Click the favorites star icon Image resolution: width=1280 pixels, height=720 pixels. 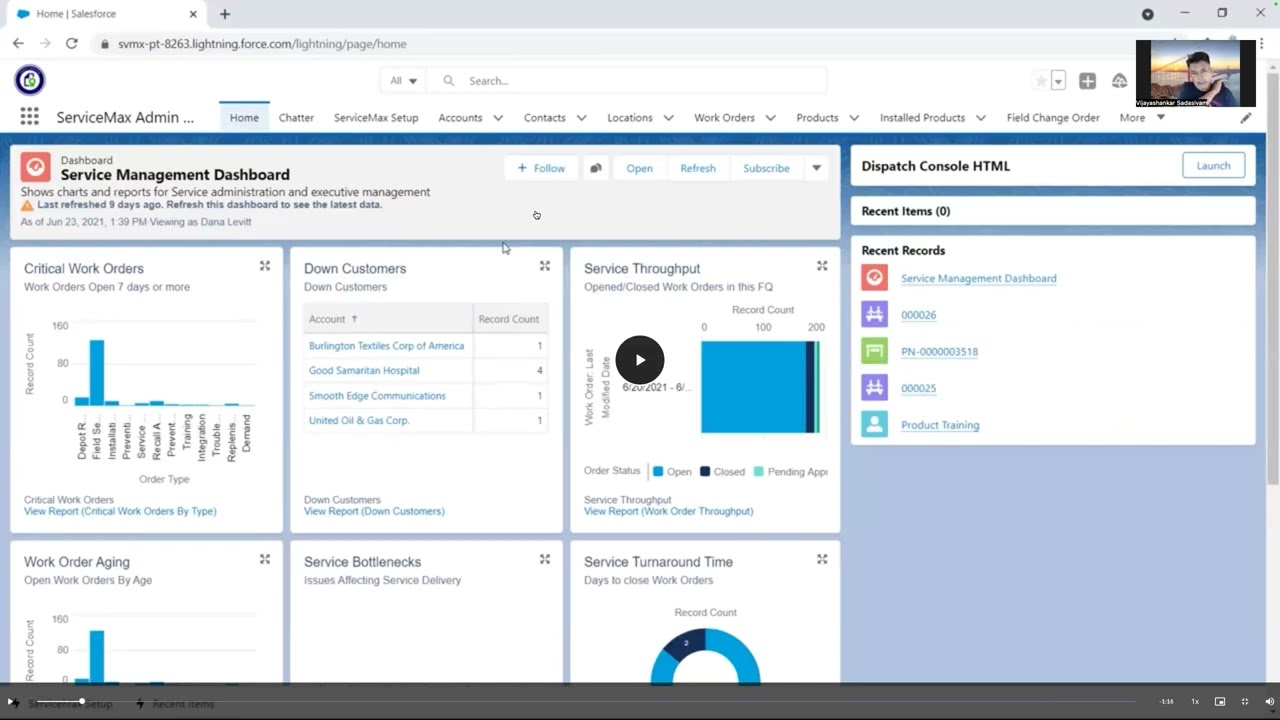1041,81
